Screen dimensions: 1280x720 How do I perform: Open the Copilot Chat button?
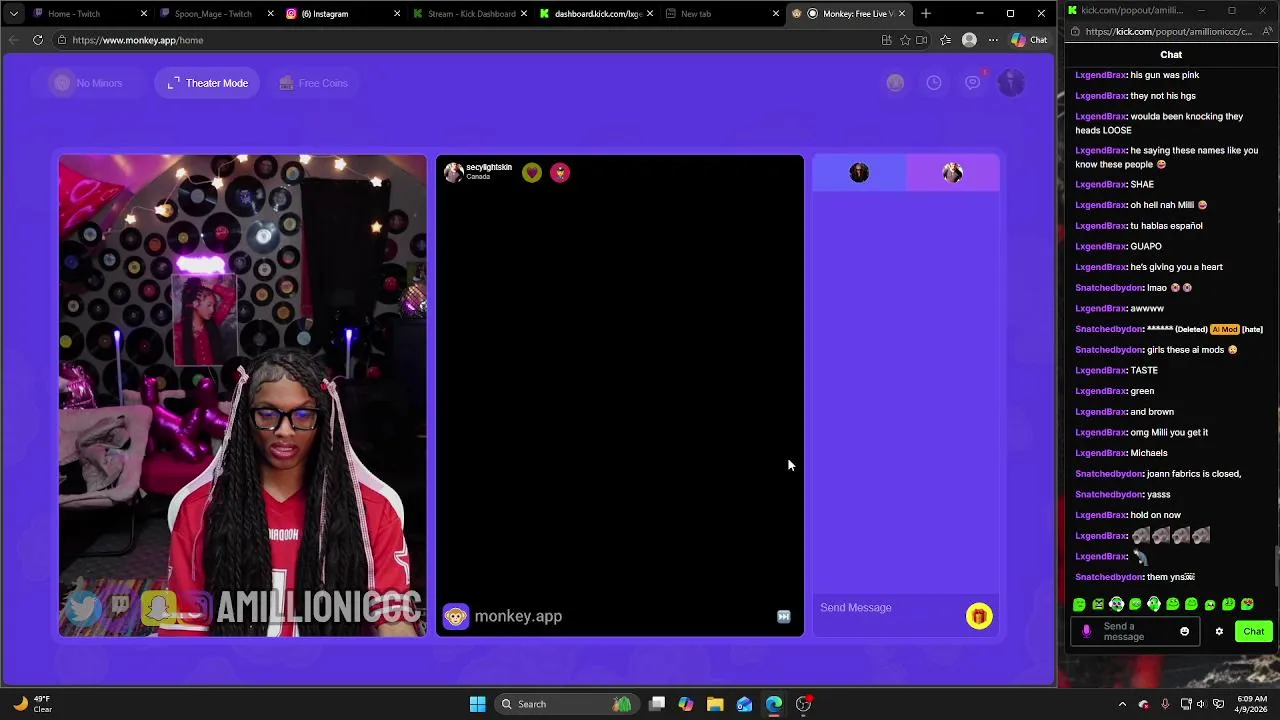point(1029,40)
